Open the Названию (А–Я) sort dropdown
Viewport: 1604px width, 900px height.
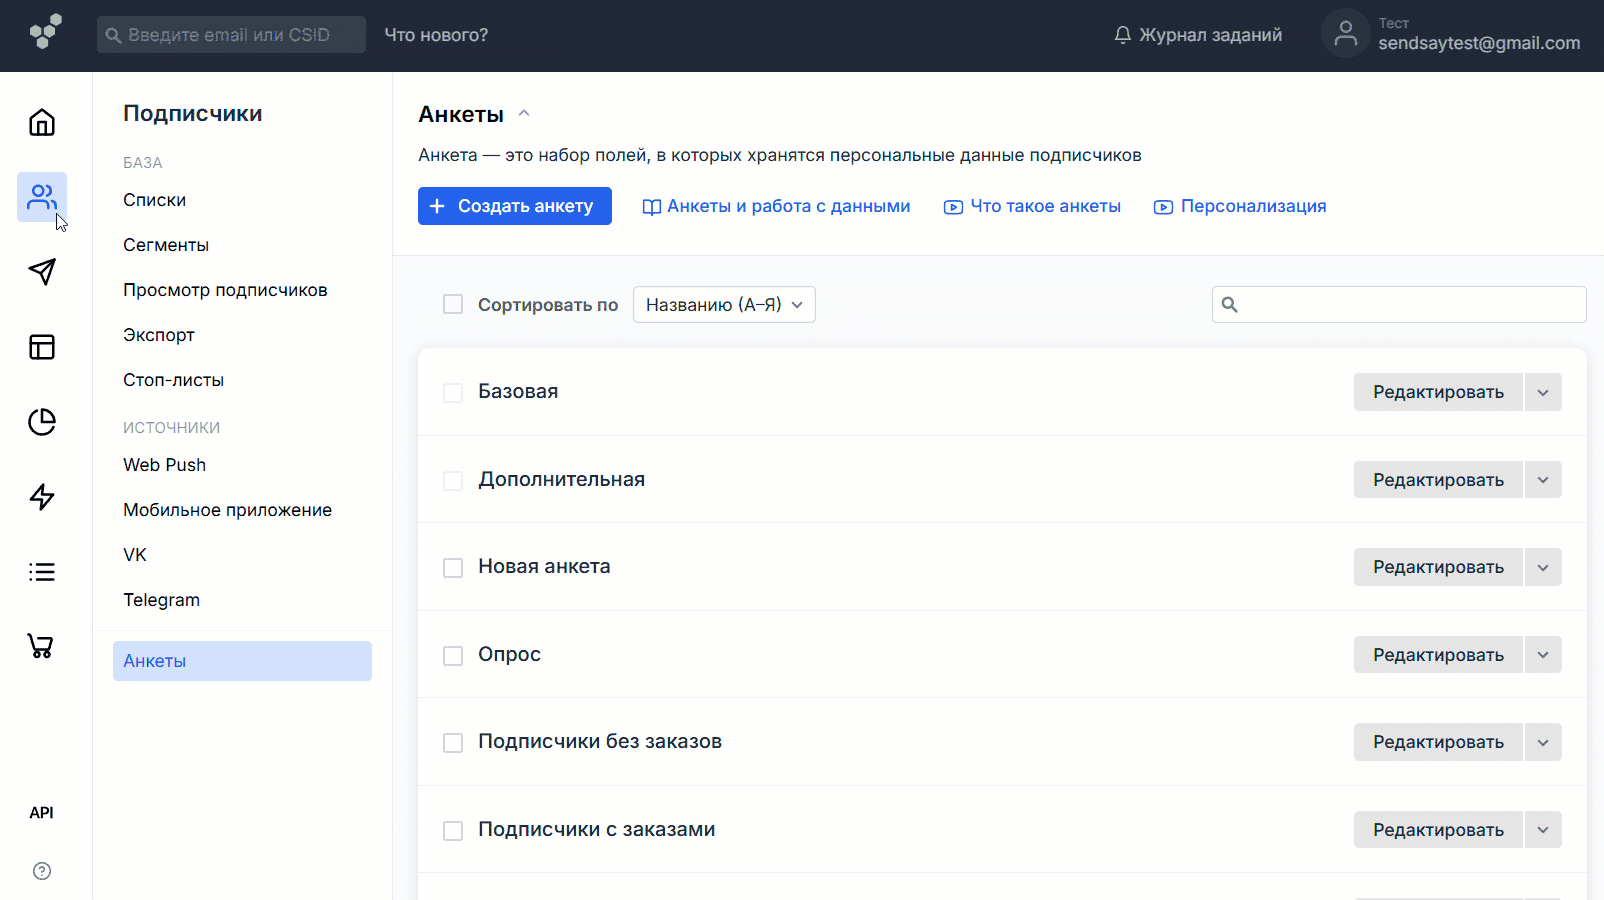724,305
